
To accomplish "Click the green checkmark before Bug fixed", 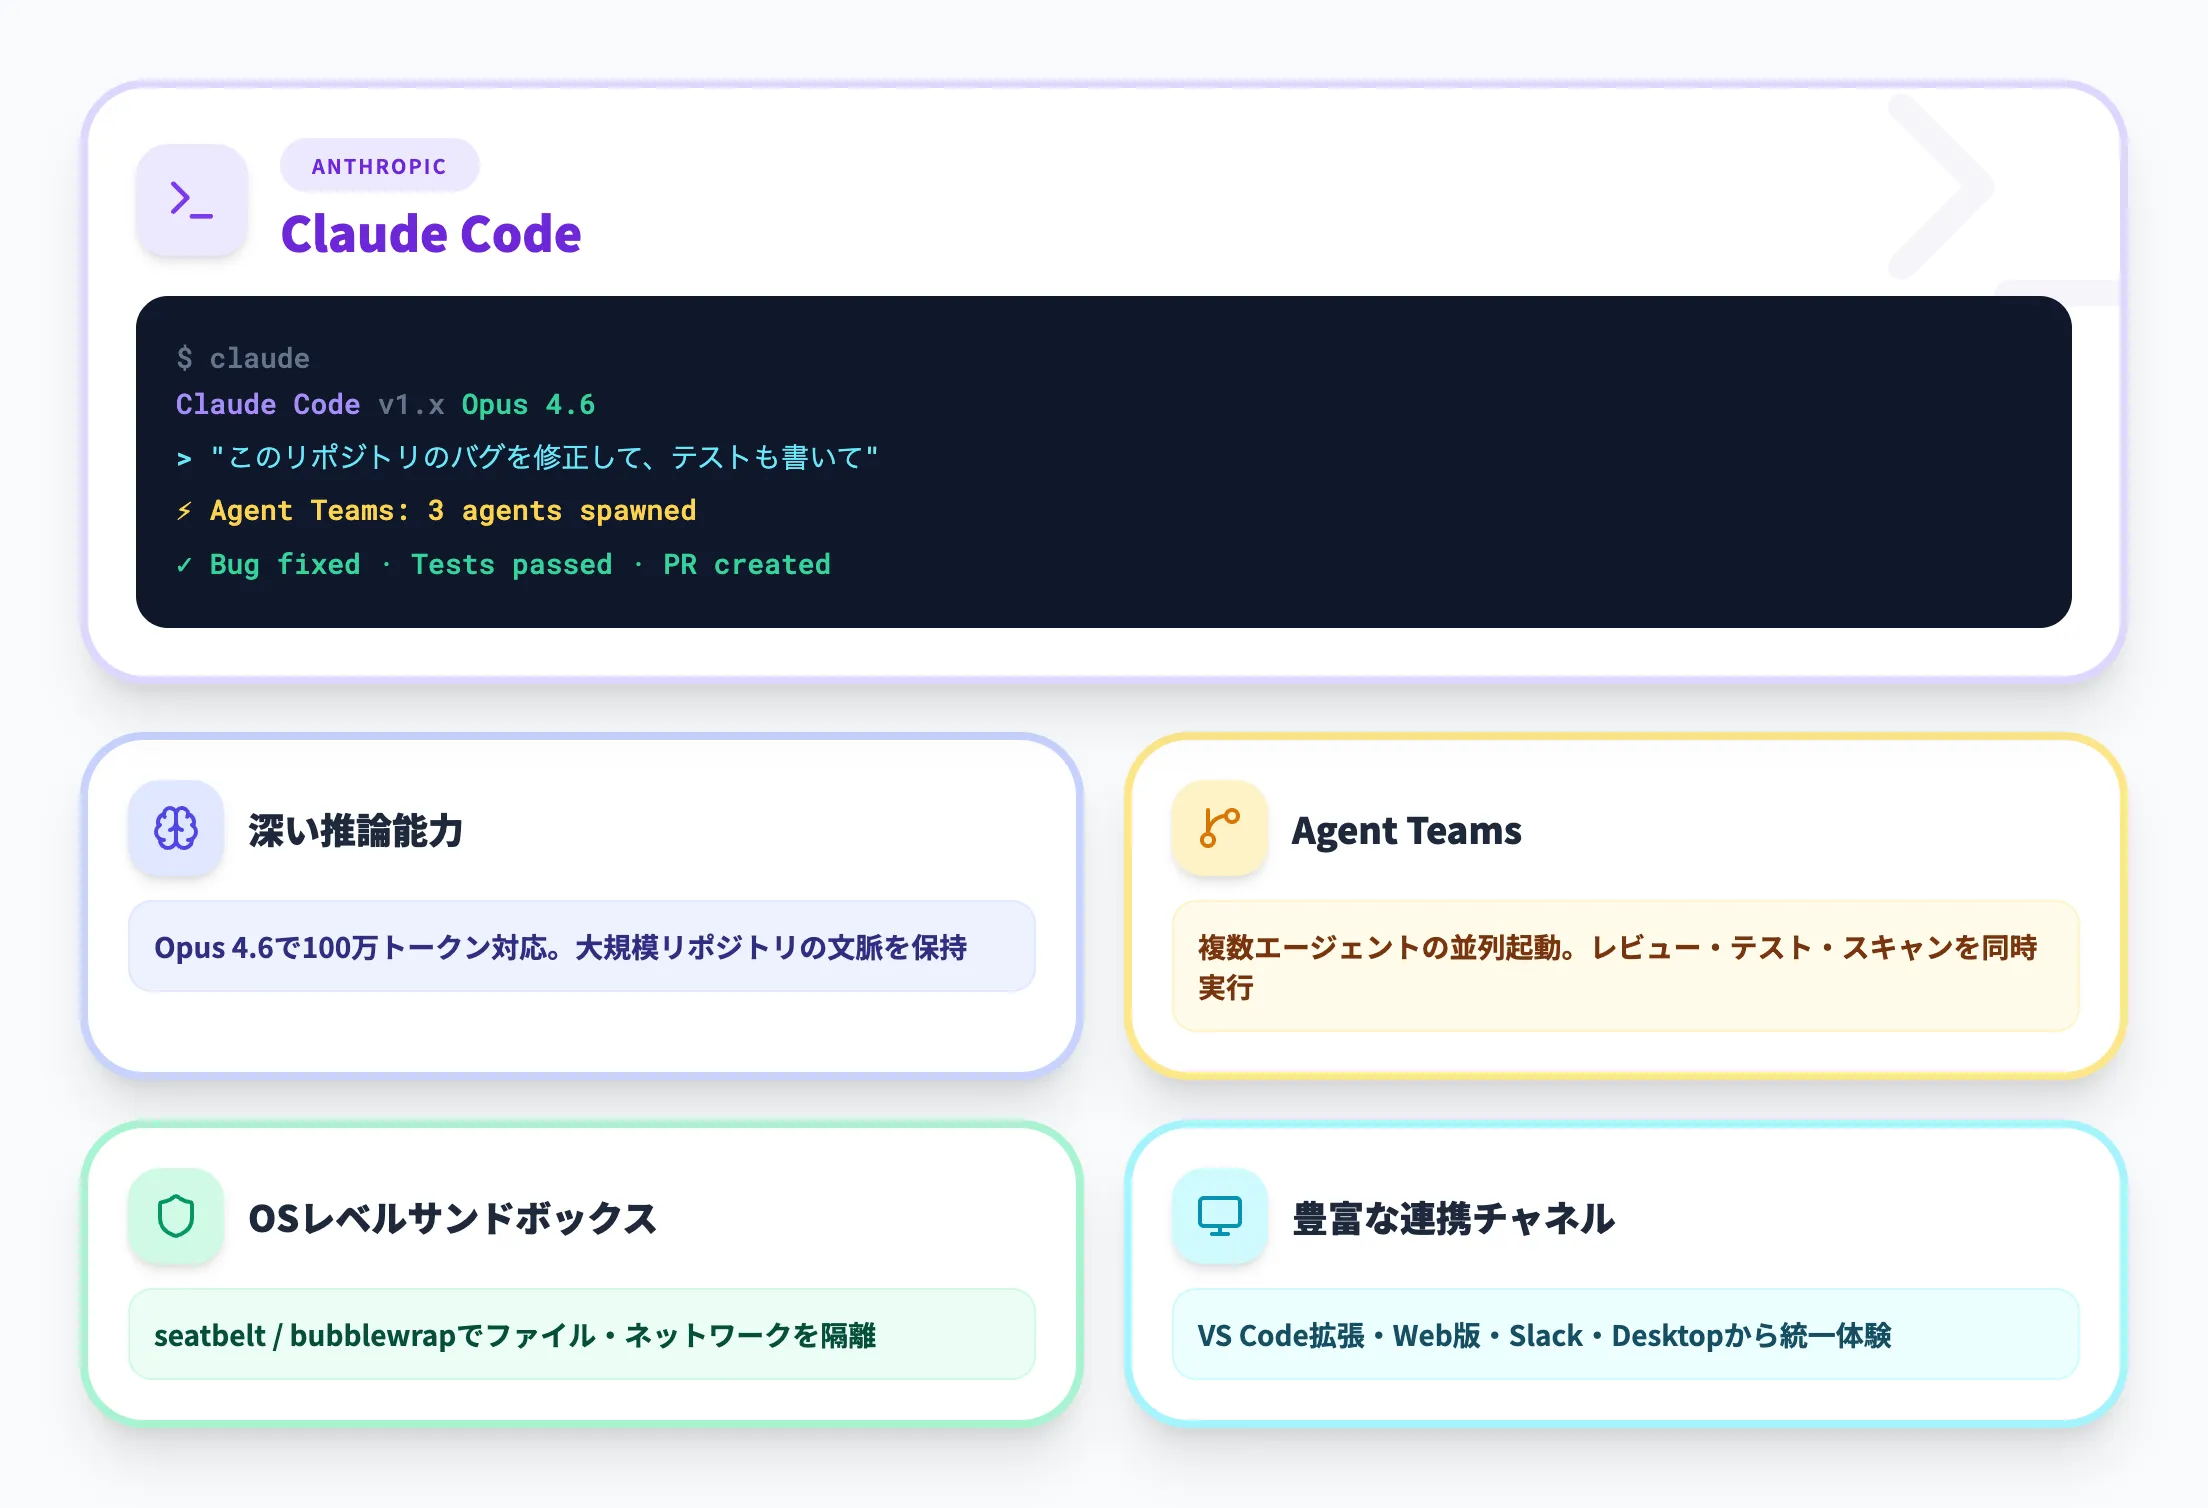I will pos(184,565).
